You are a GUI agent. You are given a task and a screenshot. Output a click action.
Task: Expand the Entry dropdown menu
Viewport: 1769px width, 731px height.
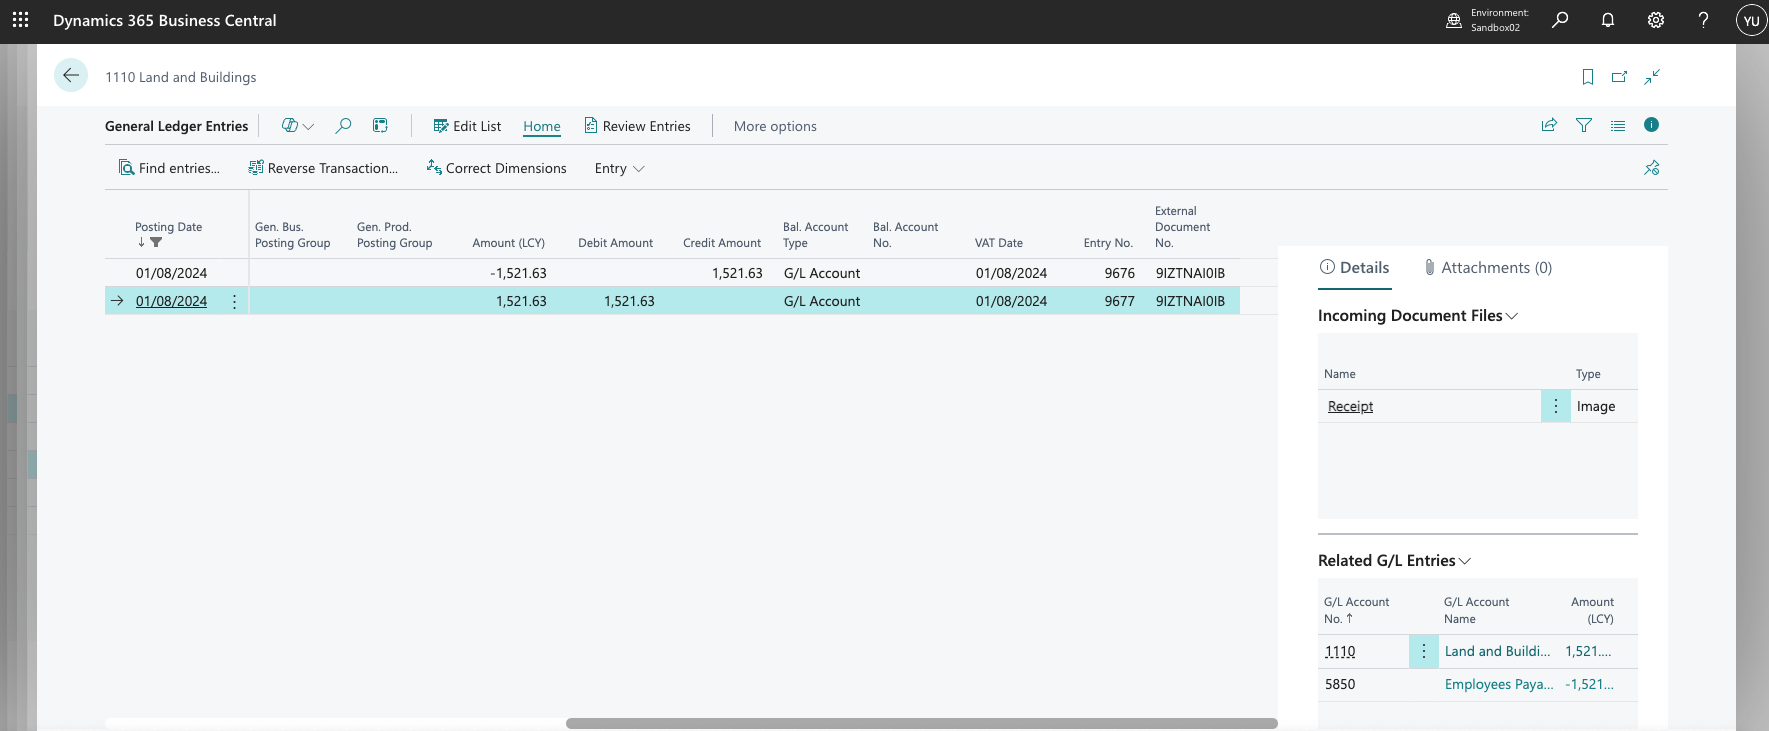click(x=619, y=168)
